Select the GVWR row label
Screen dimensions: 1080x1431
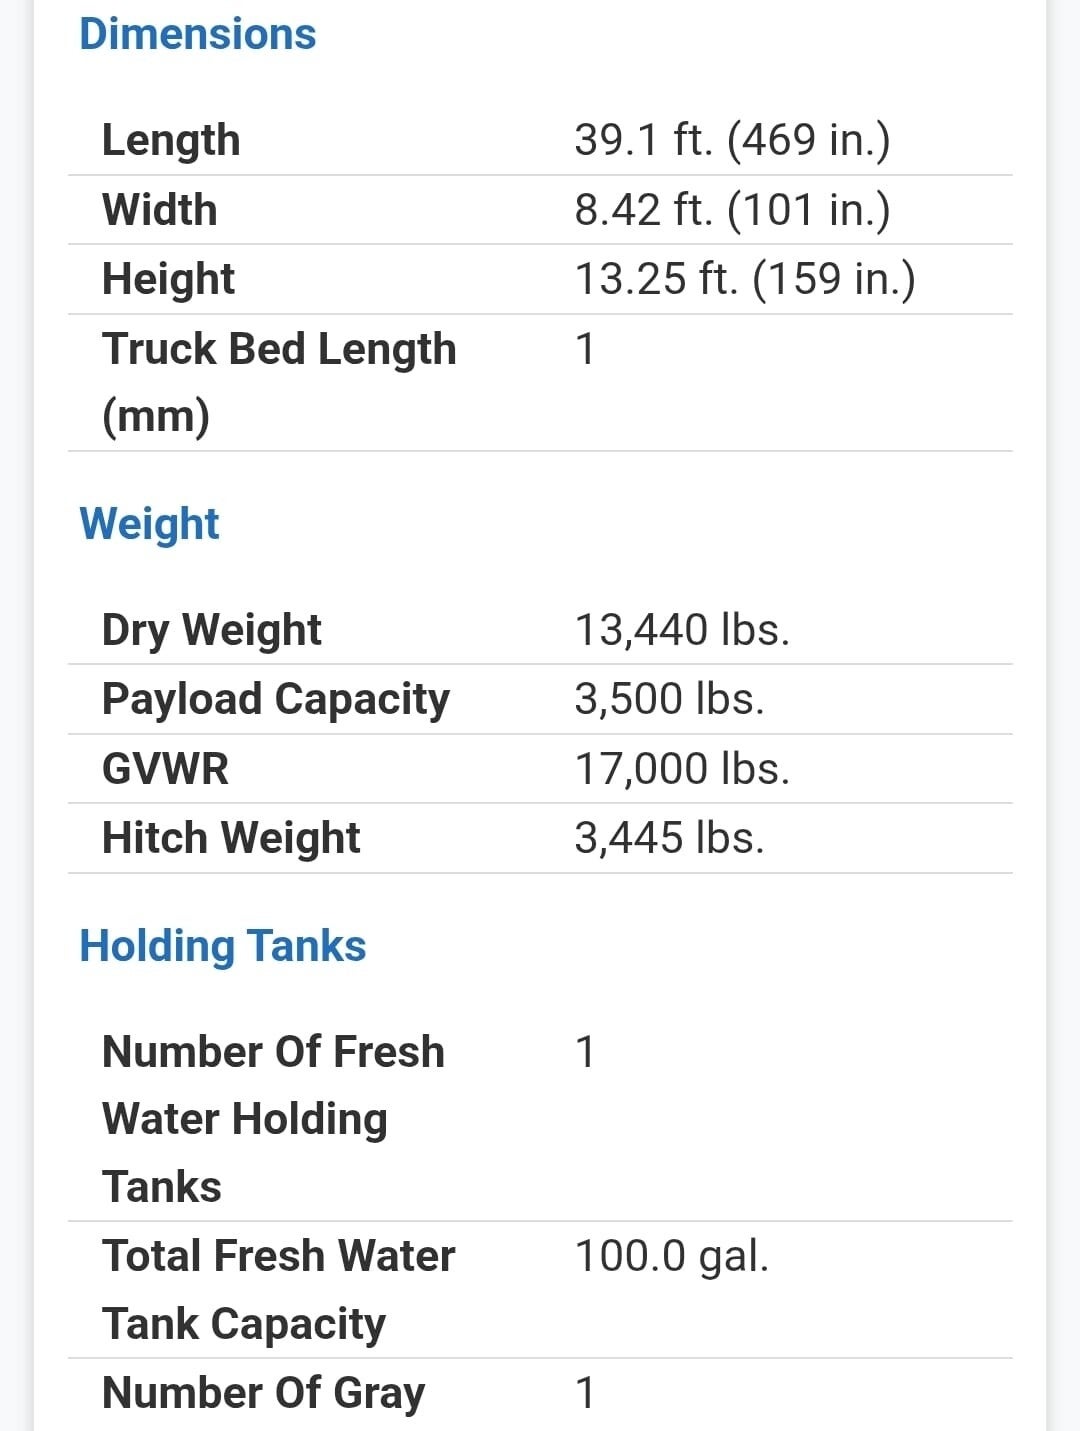tap(165, 769)
